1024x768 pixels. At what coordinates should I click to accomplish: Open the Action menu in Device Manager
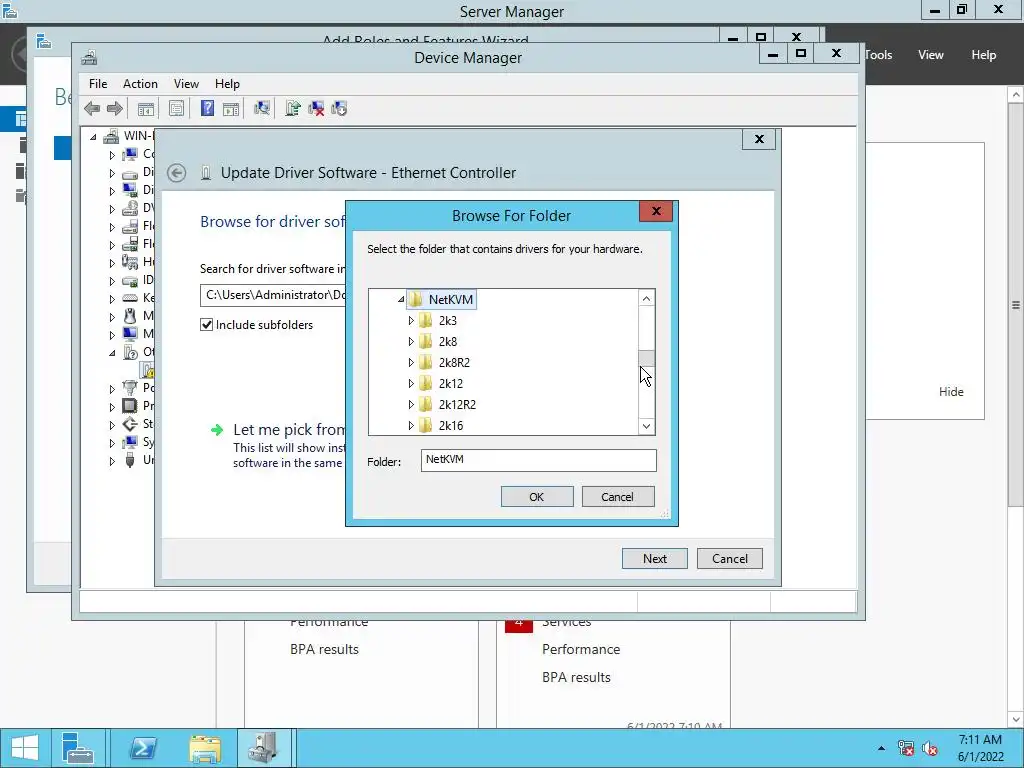click(140, 84)
